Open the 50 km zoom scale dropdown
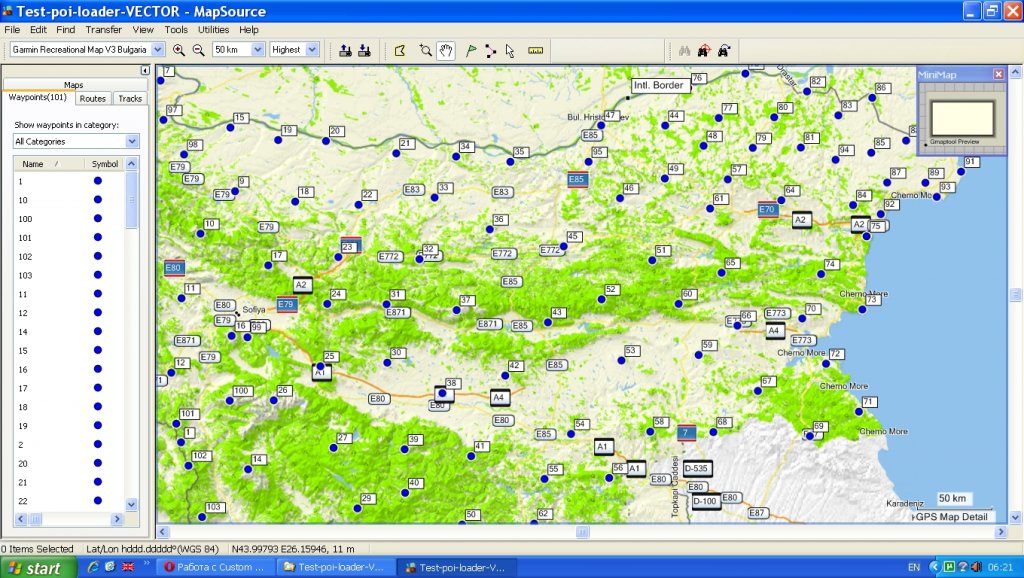 [x=258, y=49]
